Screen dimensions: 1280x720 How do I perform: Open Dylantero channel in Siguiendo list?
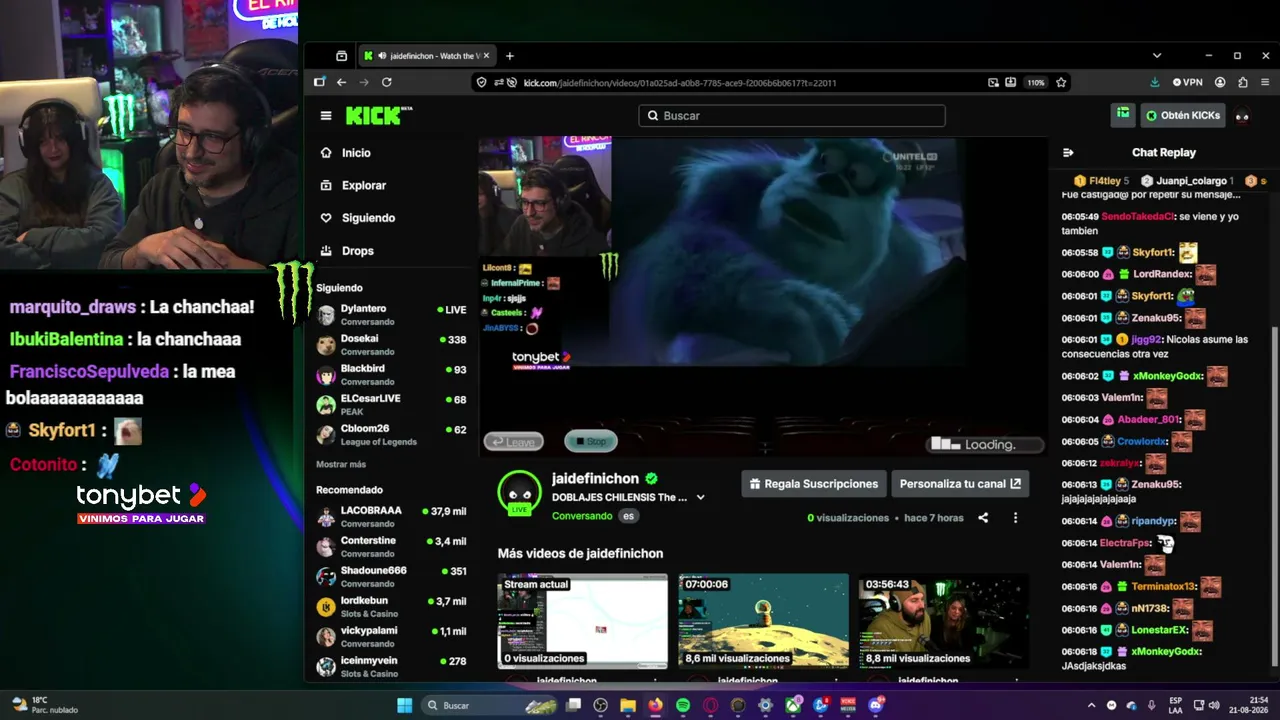pos(392,315)
